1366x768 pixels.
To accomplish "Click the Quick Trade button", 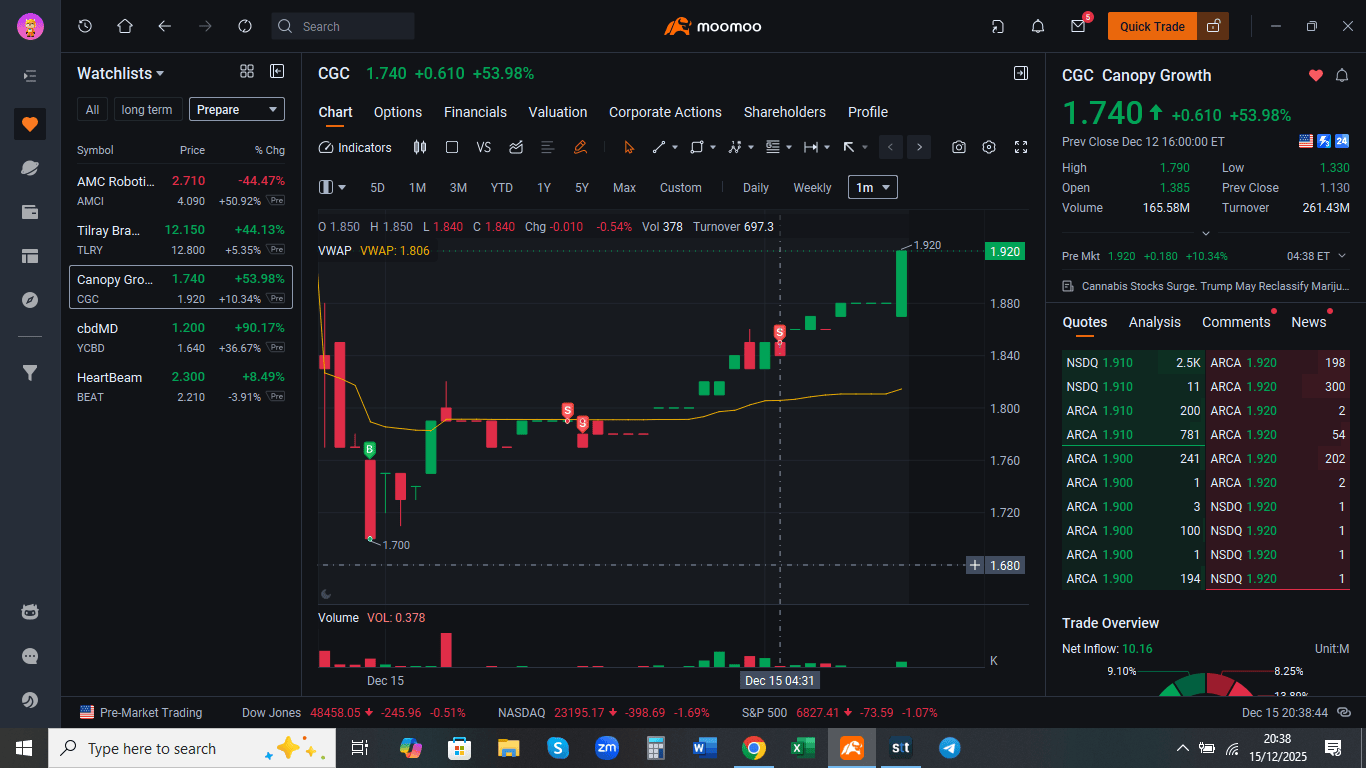I will click(1152, 26).
